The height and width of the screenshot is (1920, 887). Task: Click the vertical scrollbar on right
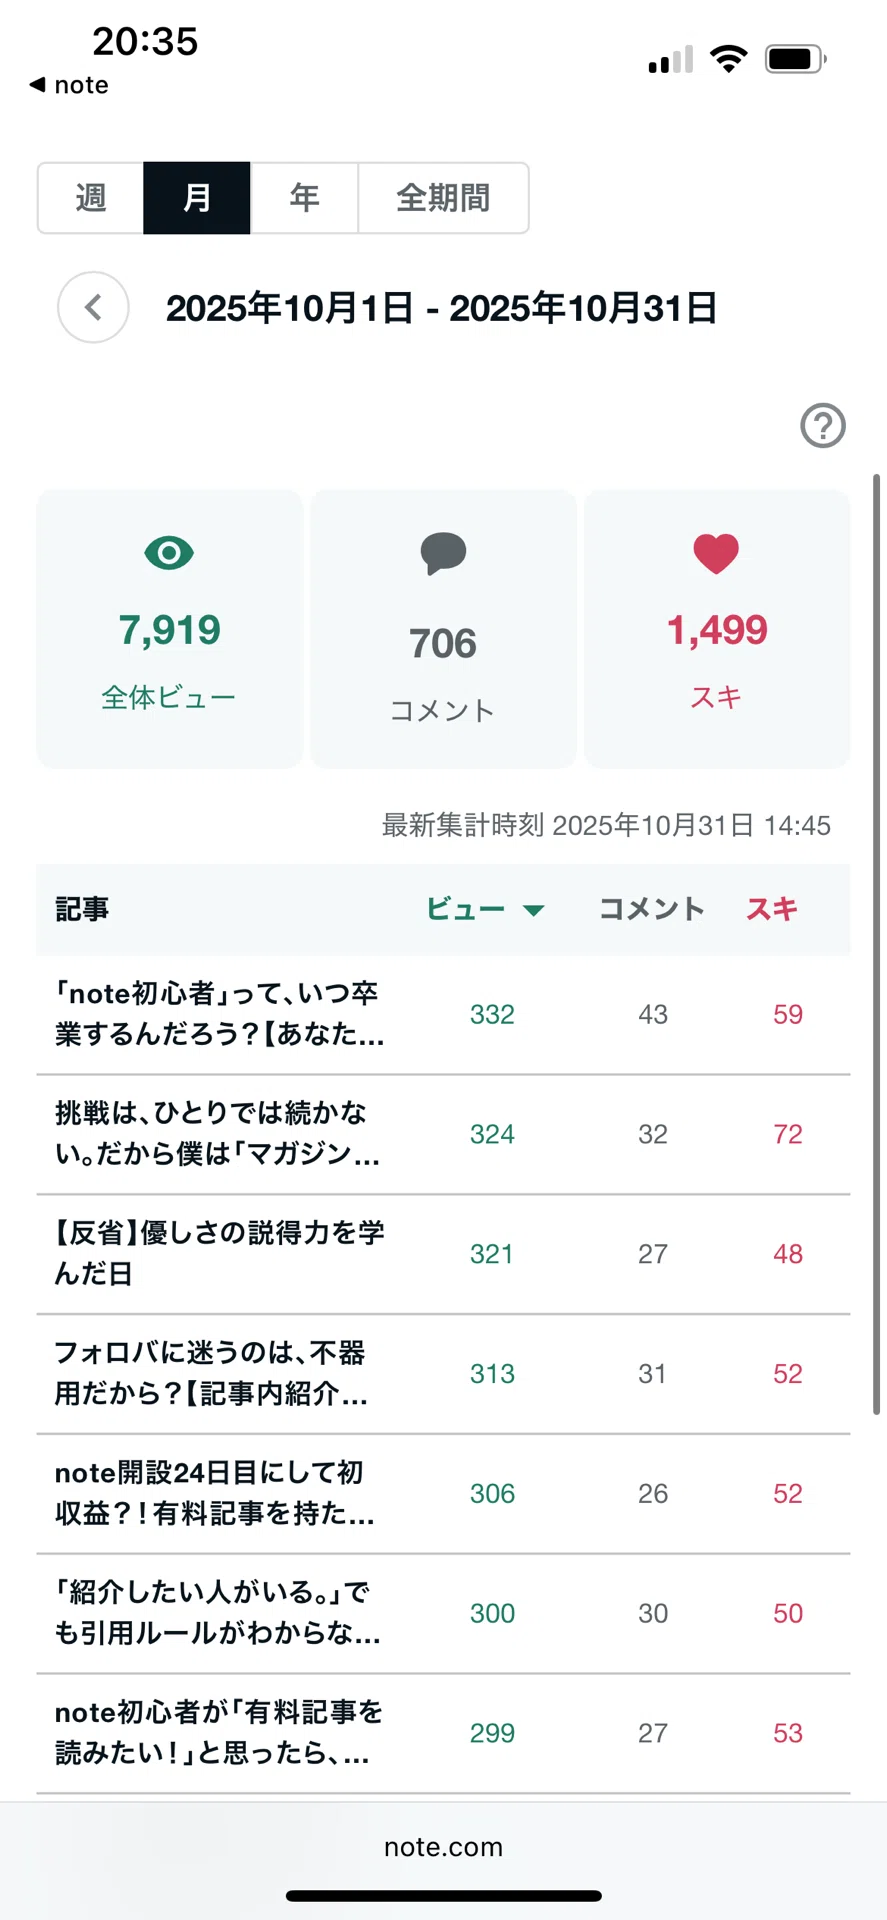tap(877, 944)
